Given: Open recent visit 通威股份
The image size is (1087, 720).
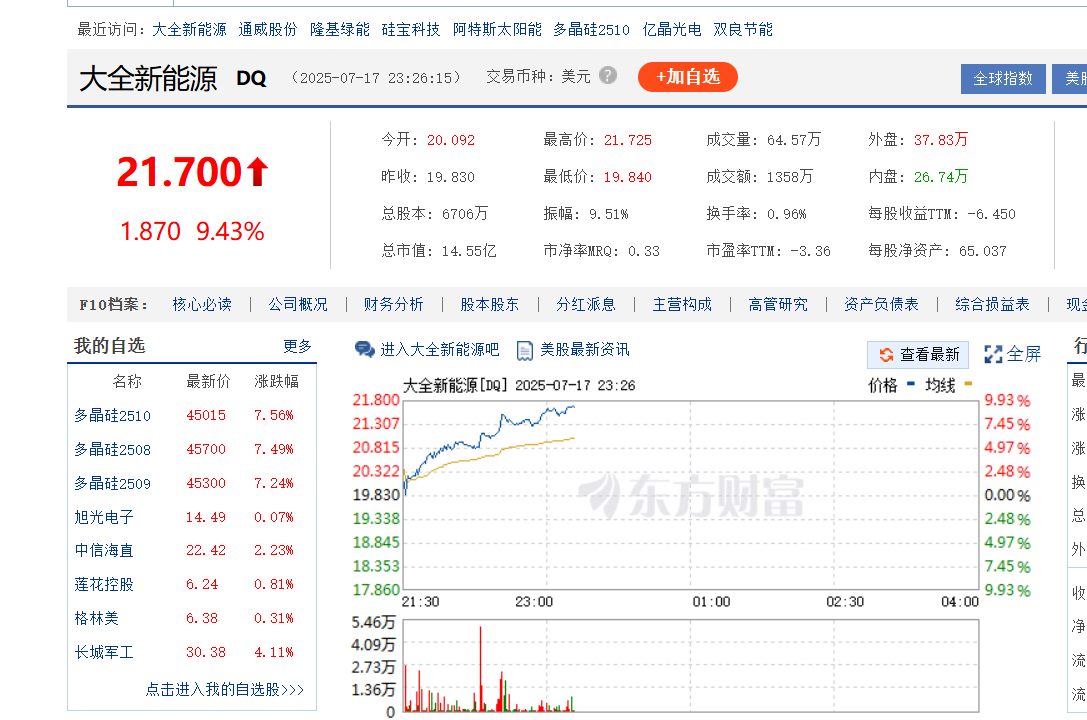Looking at the screenshot, I should (268, 30).
